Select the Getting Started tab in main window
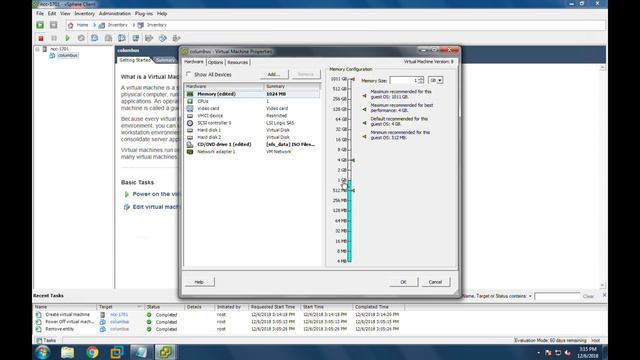Viewport: 640px width, 360px height. [135, 60]
